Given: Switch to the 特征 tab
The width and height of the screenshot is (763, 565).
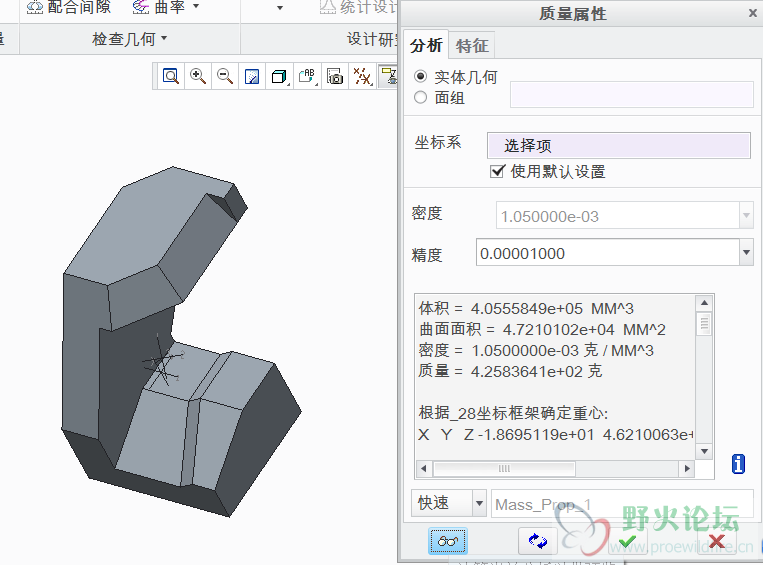Looking at the screenshot, I should click(x=472, y=46).
